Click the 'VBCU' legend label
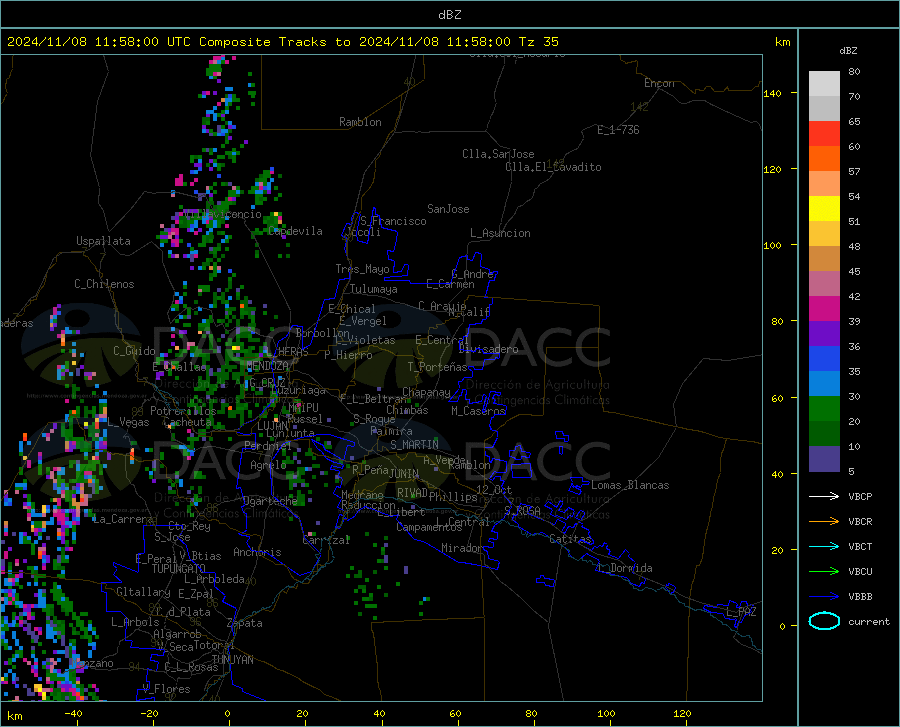Viewport: 900px width, 727px height. (860, 572)
